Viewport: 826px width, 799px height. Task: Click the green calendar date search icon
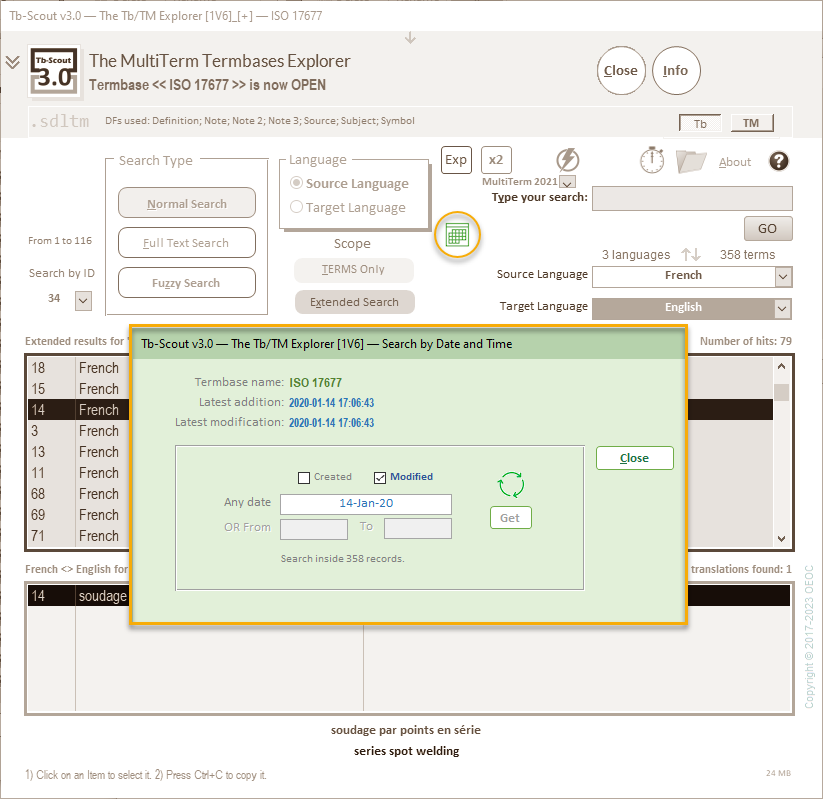pos(457,236)
